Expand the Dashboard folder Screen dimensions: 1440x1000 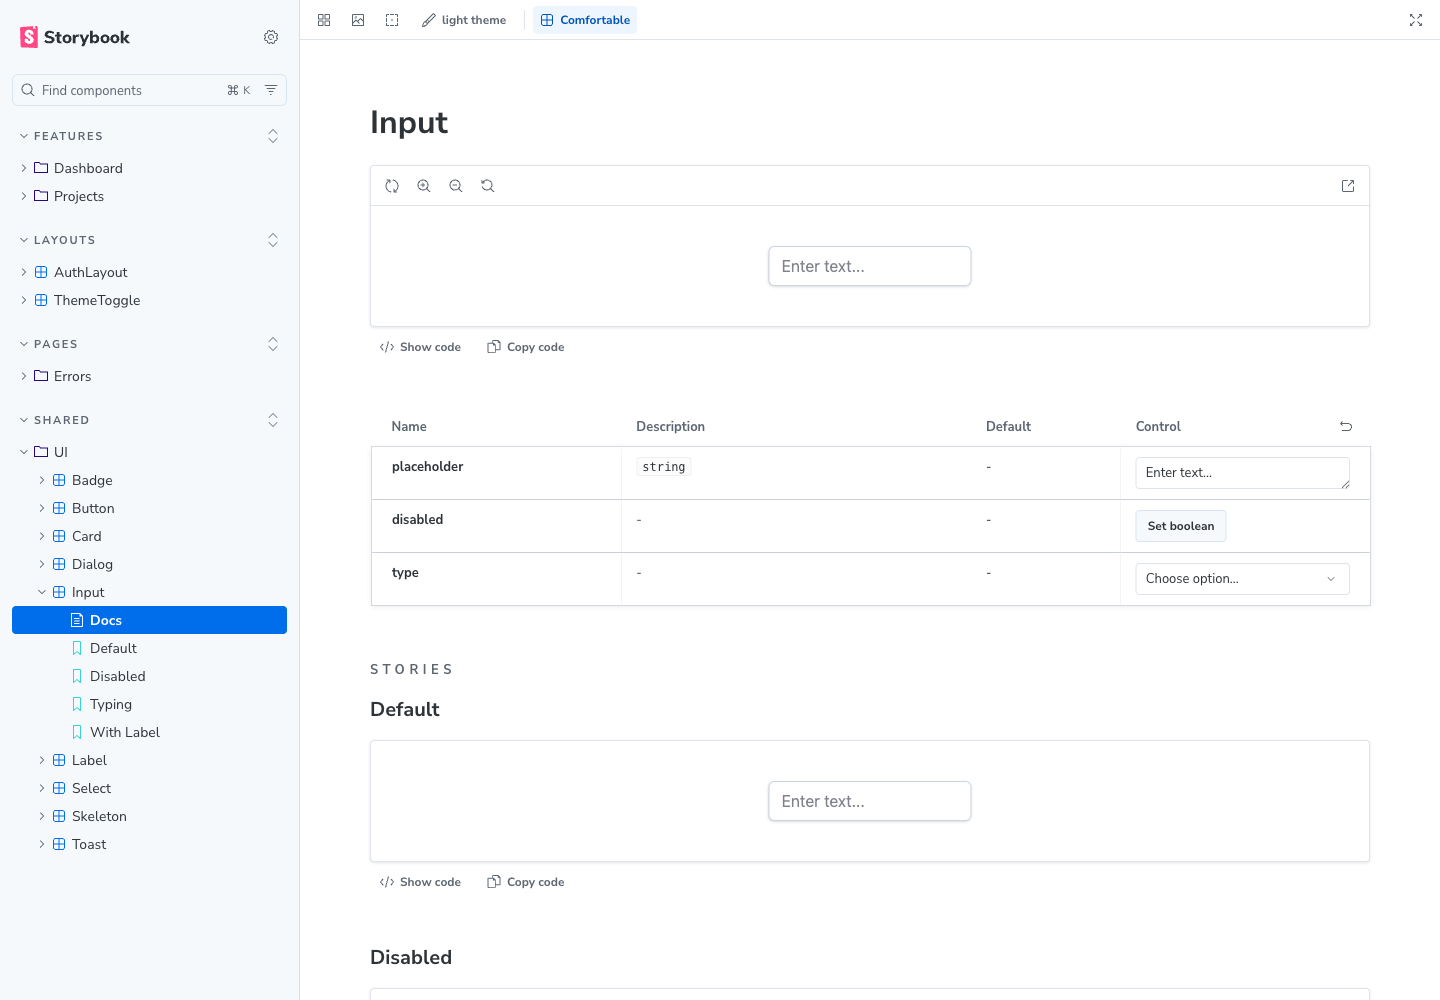click(149, 168)
